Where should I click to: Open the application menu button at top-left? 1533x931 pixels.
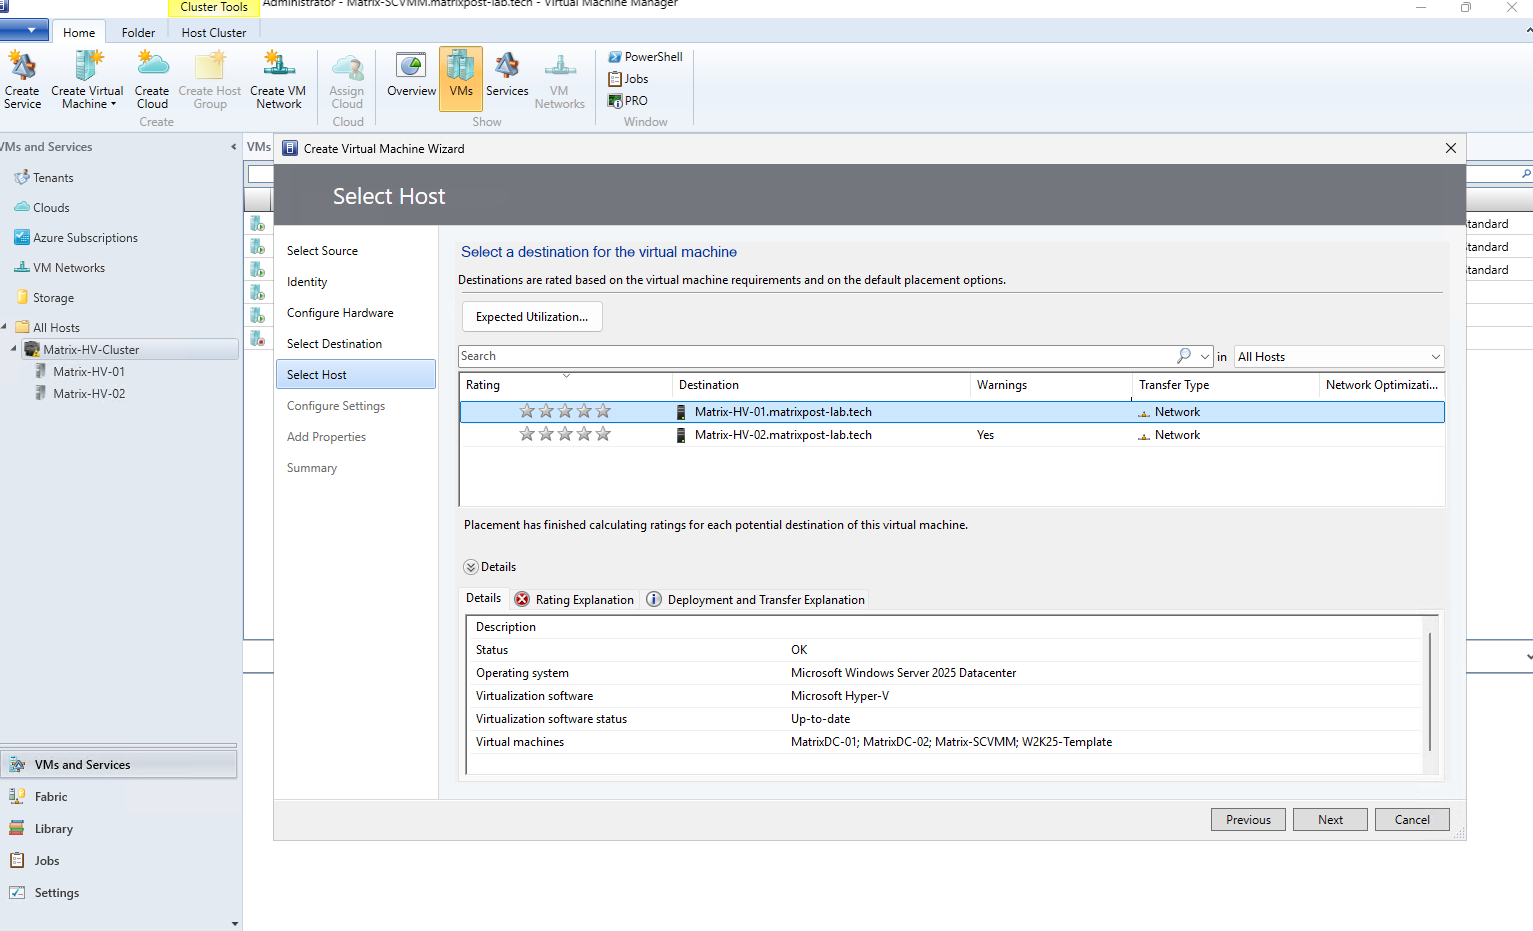[x=24, y=30]
